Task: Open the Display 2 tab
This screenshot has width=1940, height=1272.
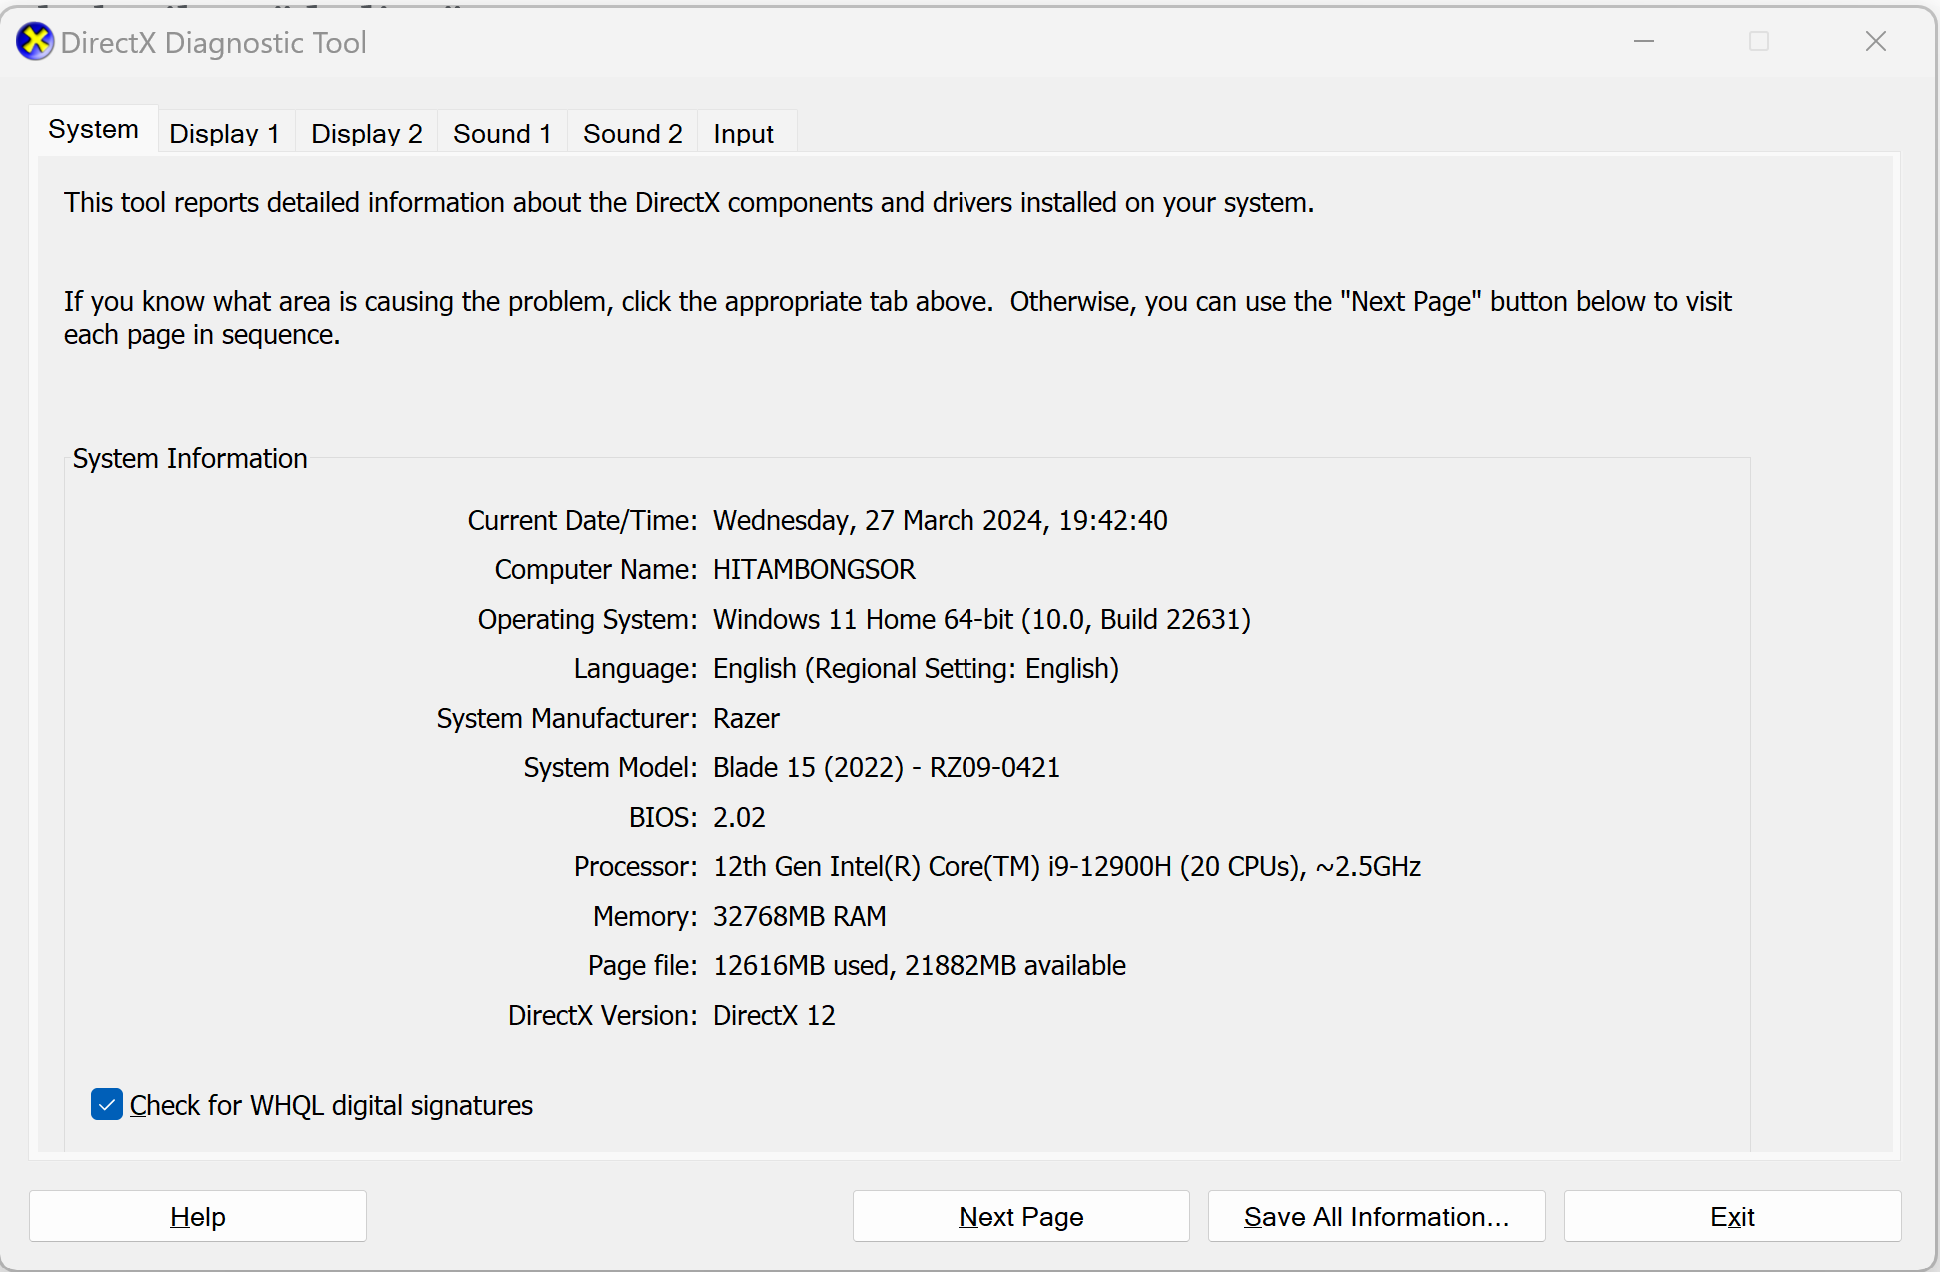Action: [365, 131]
